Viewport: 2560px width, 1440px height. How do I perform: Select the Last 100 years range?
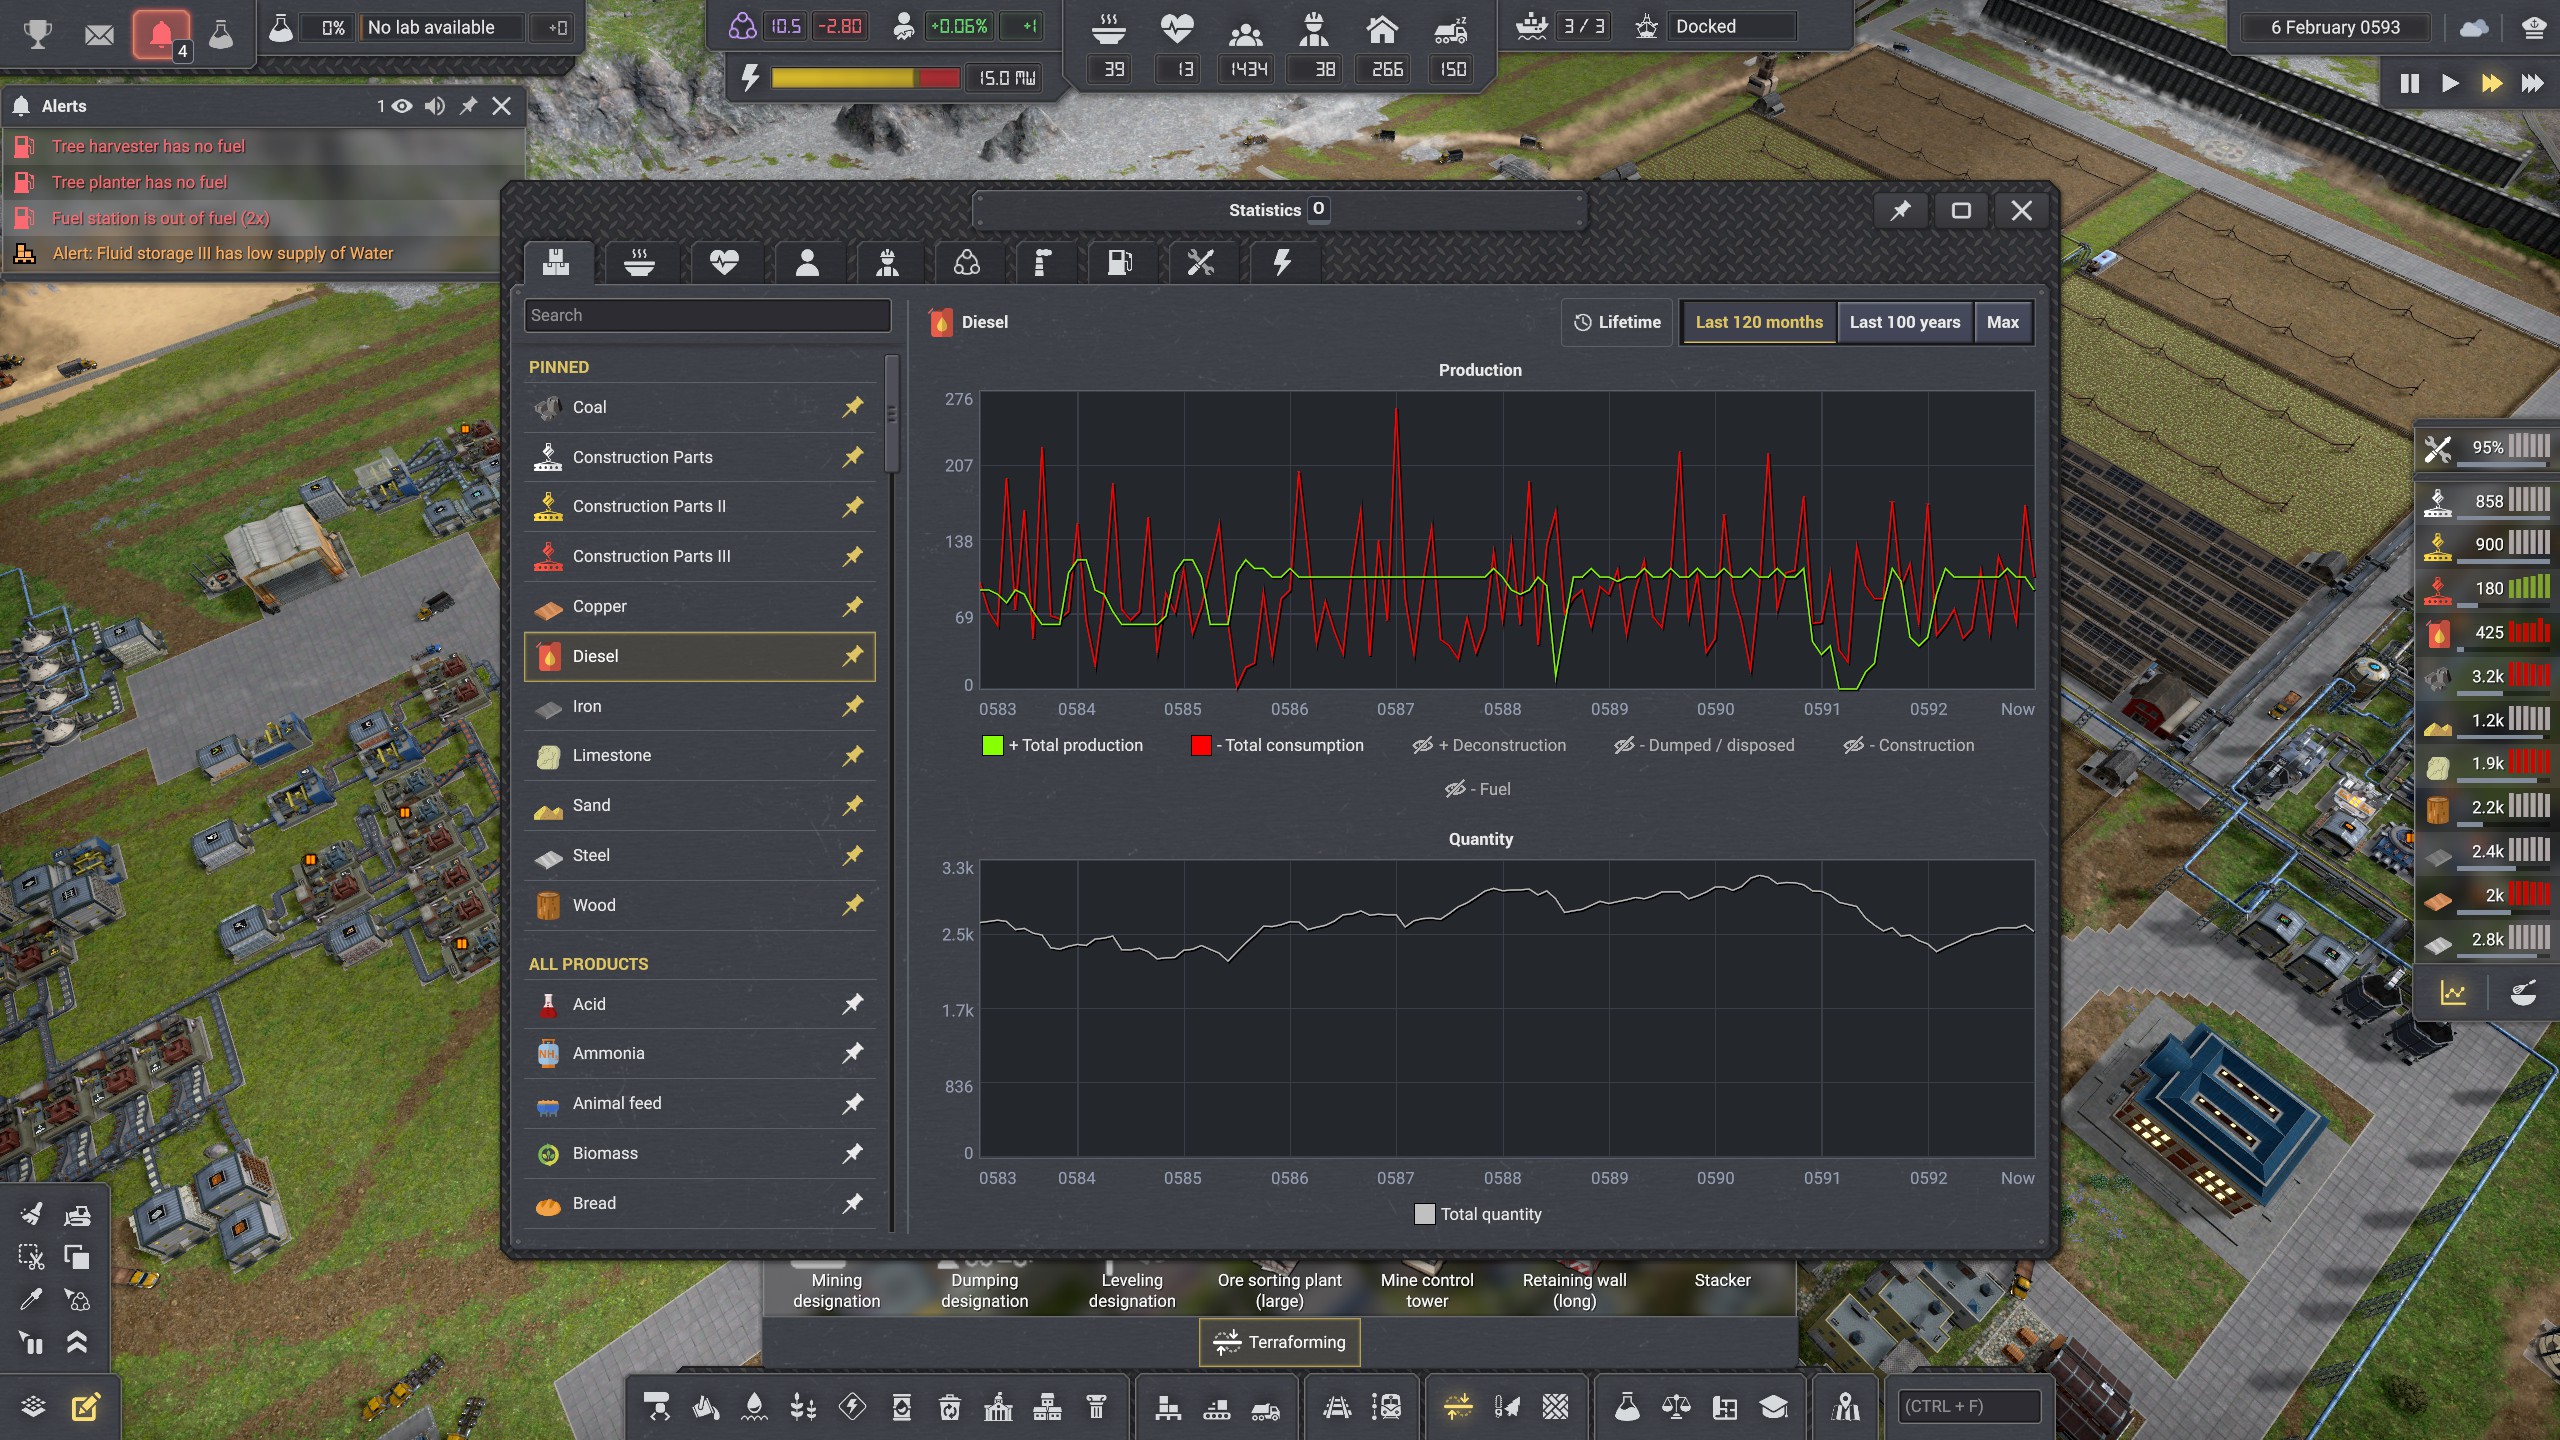(1904, 322)
